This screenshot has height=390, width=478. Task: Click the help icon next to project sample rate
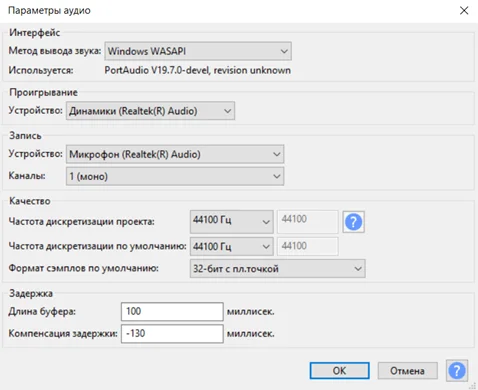point(353,222)
